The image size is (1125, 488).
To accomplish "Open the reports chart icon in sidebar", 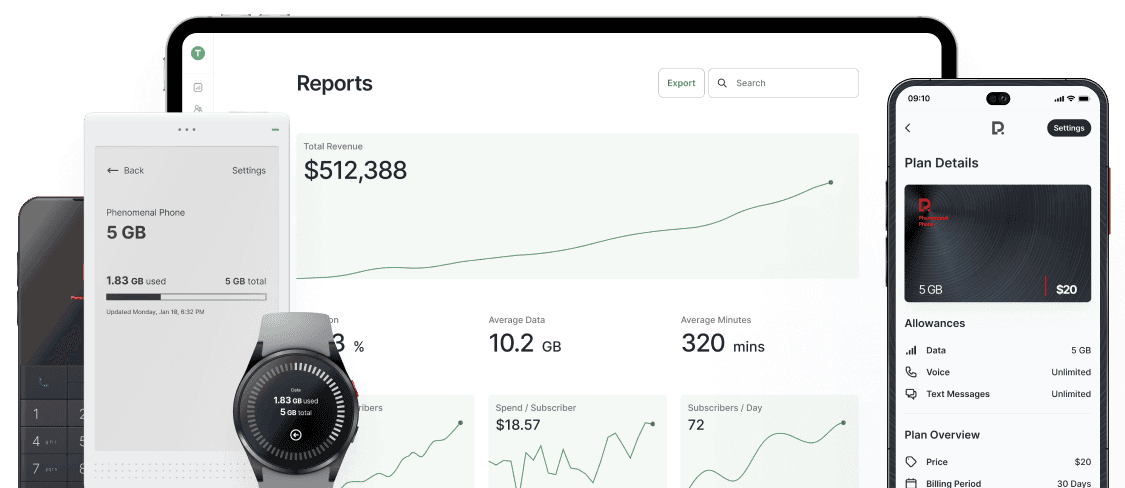I will (x=198, y=87).
